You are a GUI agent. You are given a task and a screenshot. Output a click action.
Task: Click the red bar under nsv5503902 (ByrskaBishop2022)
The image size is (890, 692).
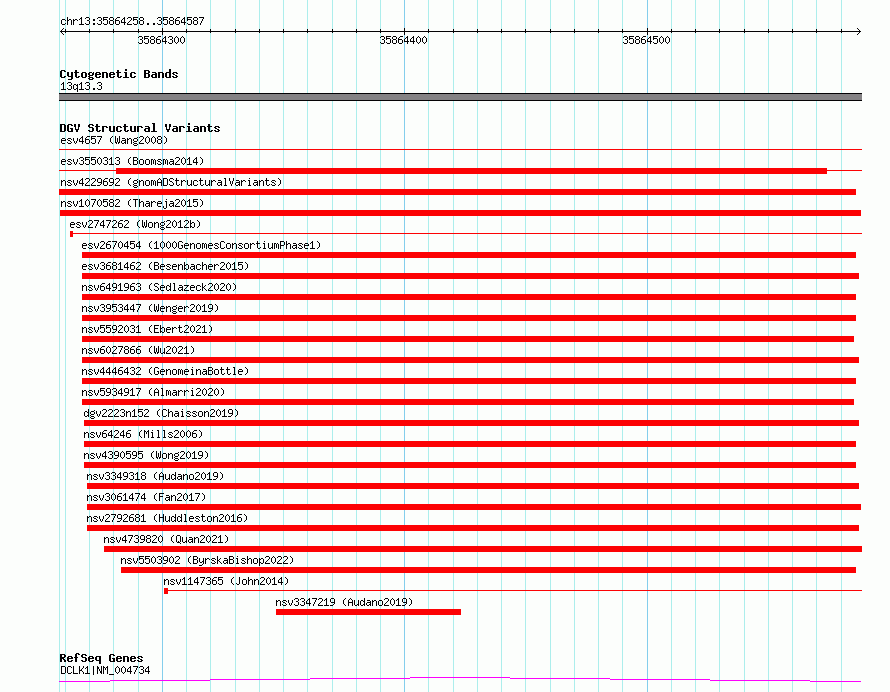pos(488,570)
